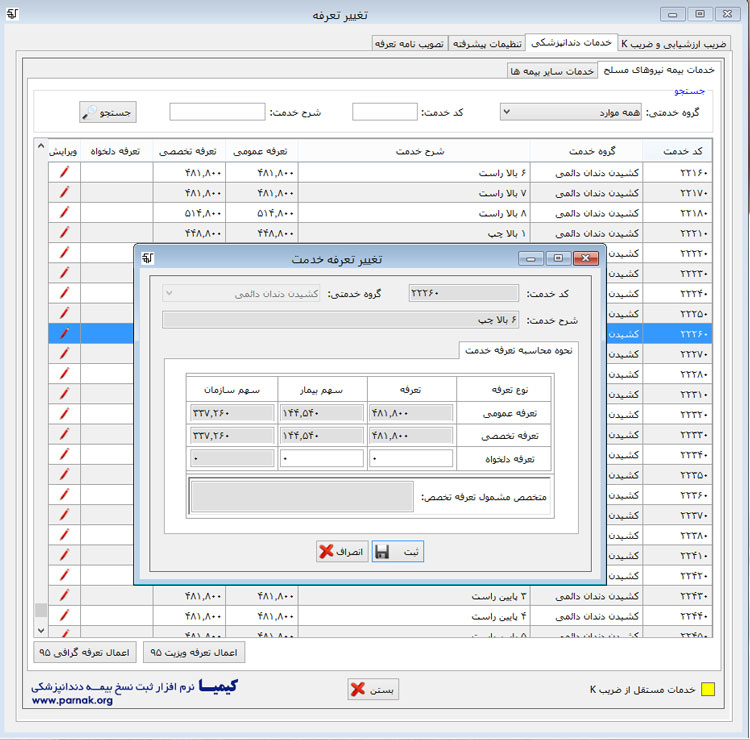
Task: Click the edit pencil for service row 22180
Action: 64,212
